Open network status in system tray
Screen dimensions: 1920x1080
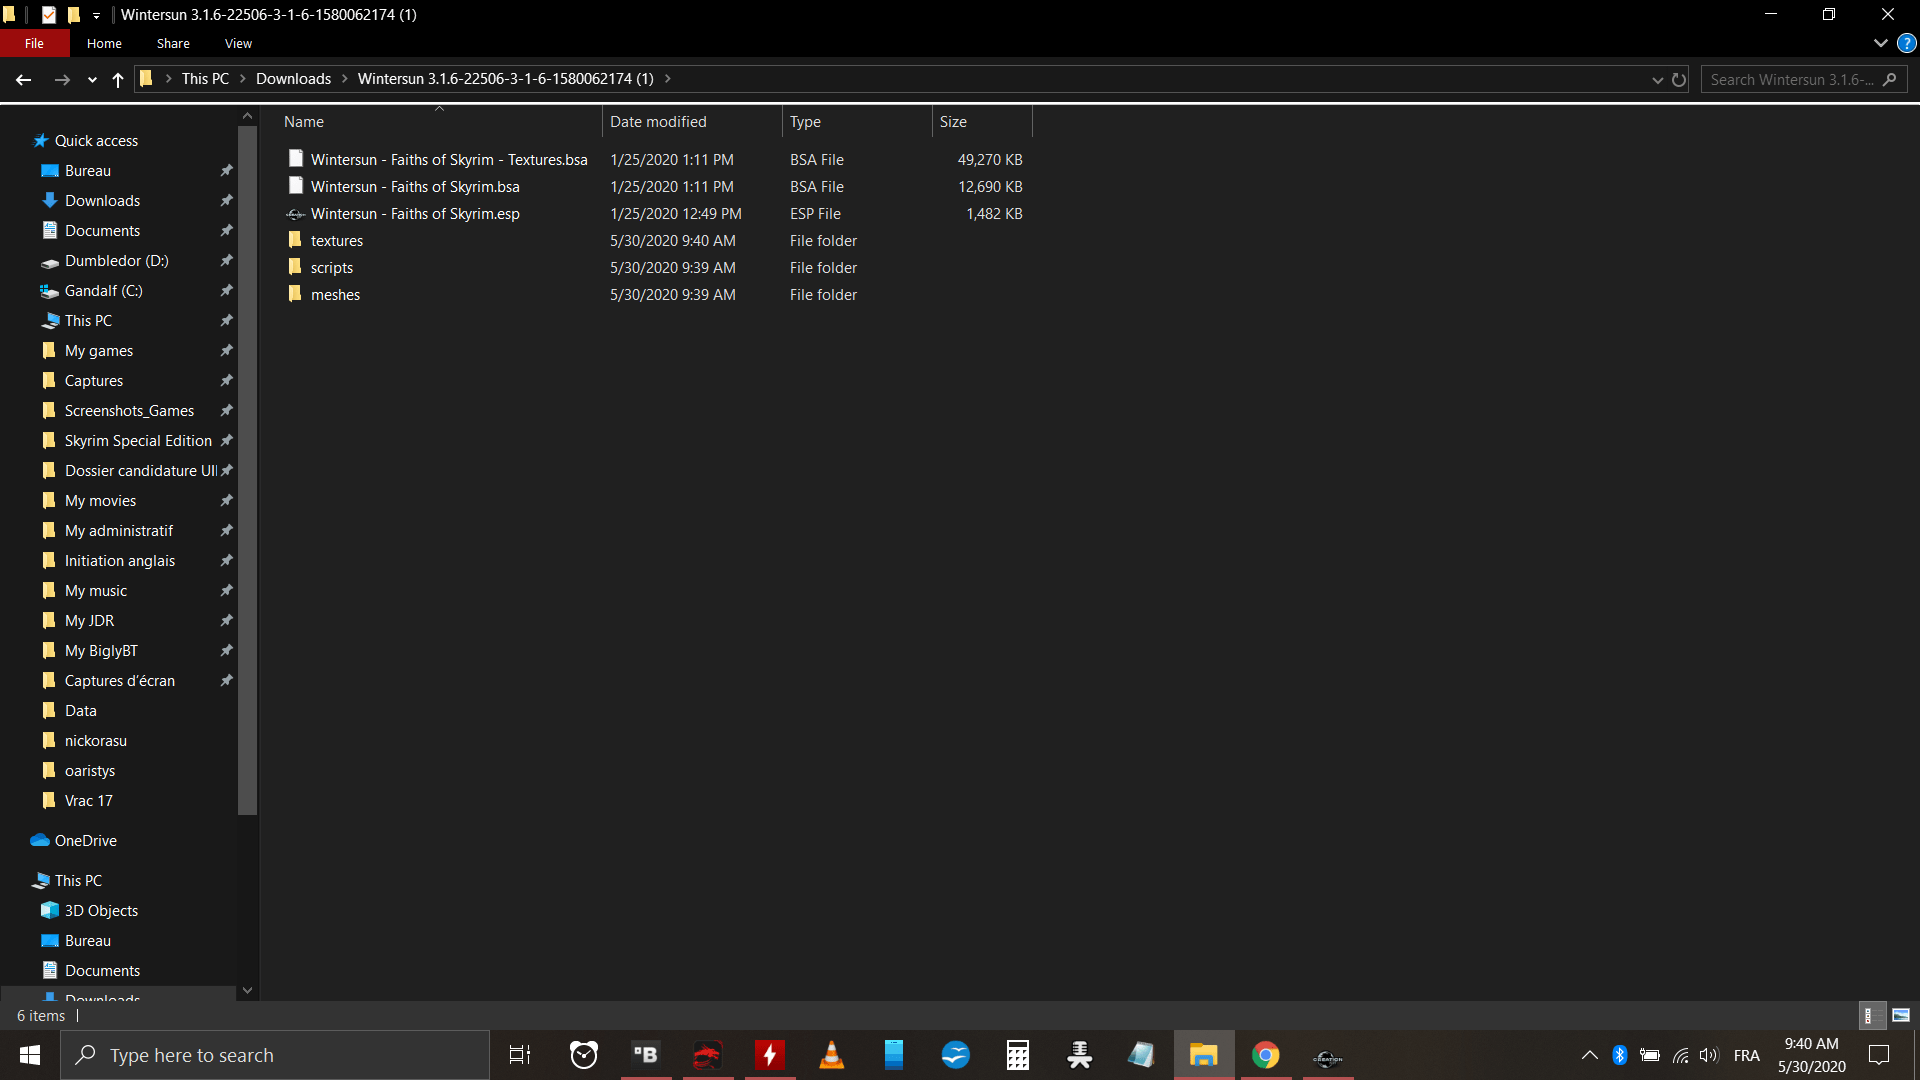(1680, 1055)
